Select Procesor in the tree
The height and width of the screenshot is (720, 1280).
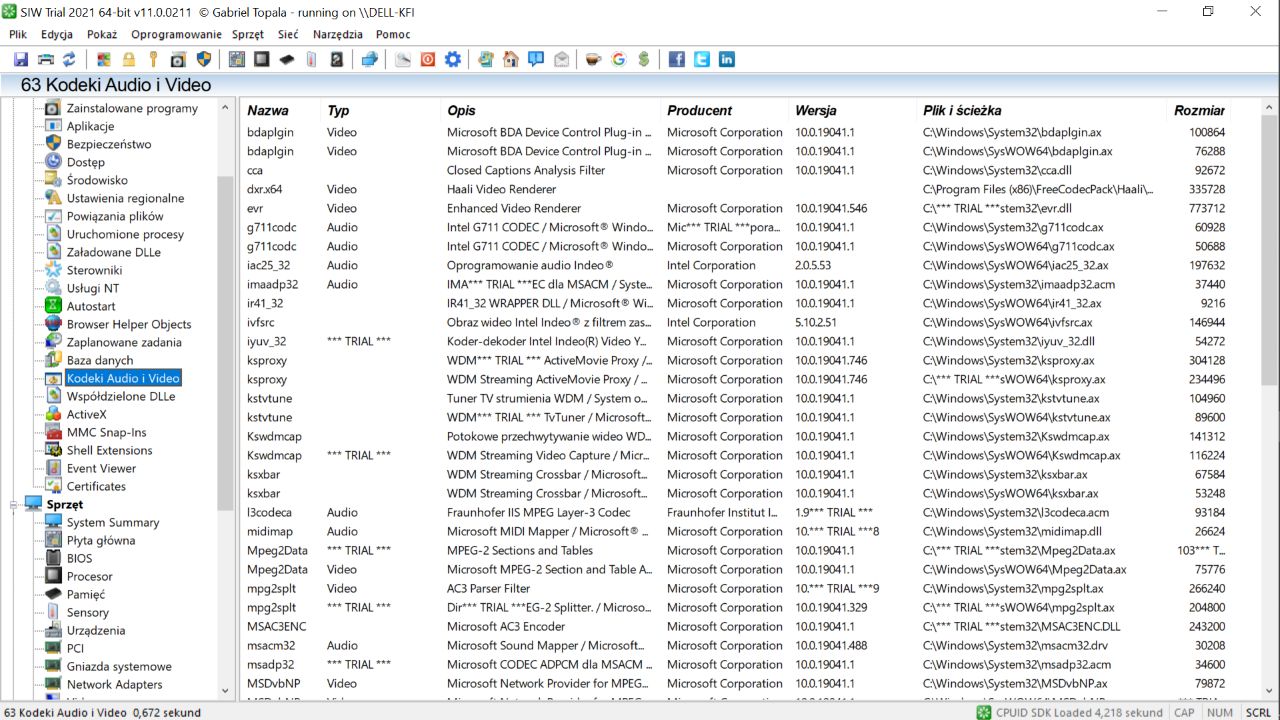pyautogui.click(x=90, y=576)
